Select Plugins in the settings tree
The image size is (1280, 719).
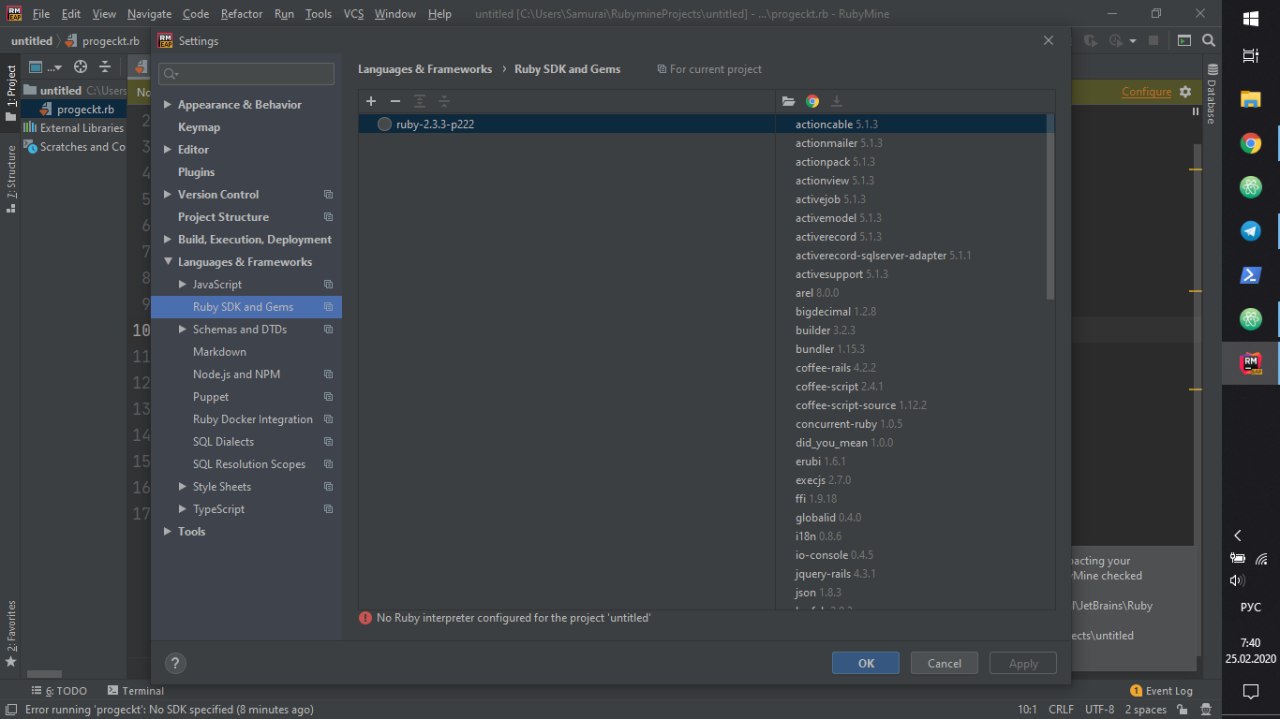[x=196, y=172]
